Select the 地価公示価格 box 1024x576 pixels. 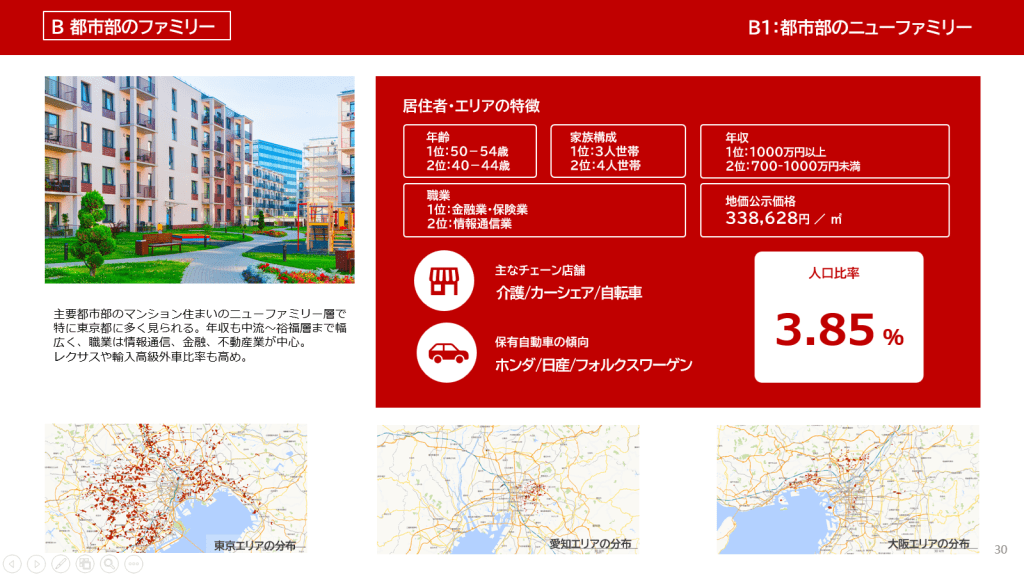pos(825,210)
